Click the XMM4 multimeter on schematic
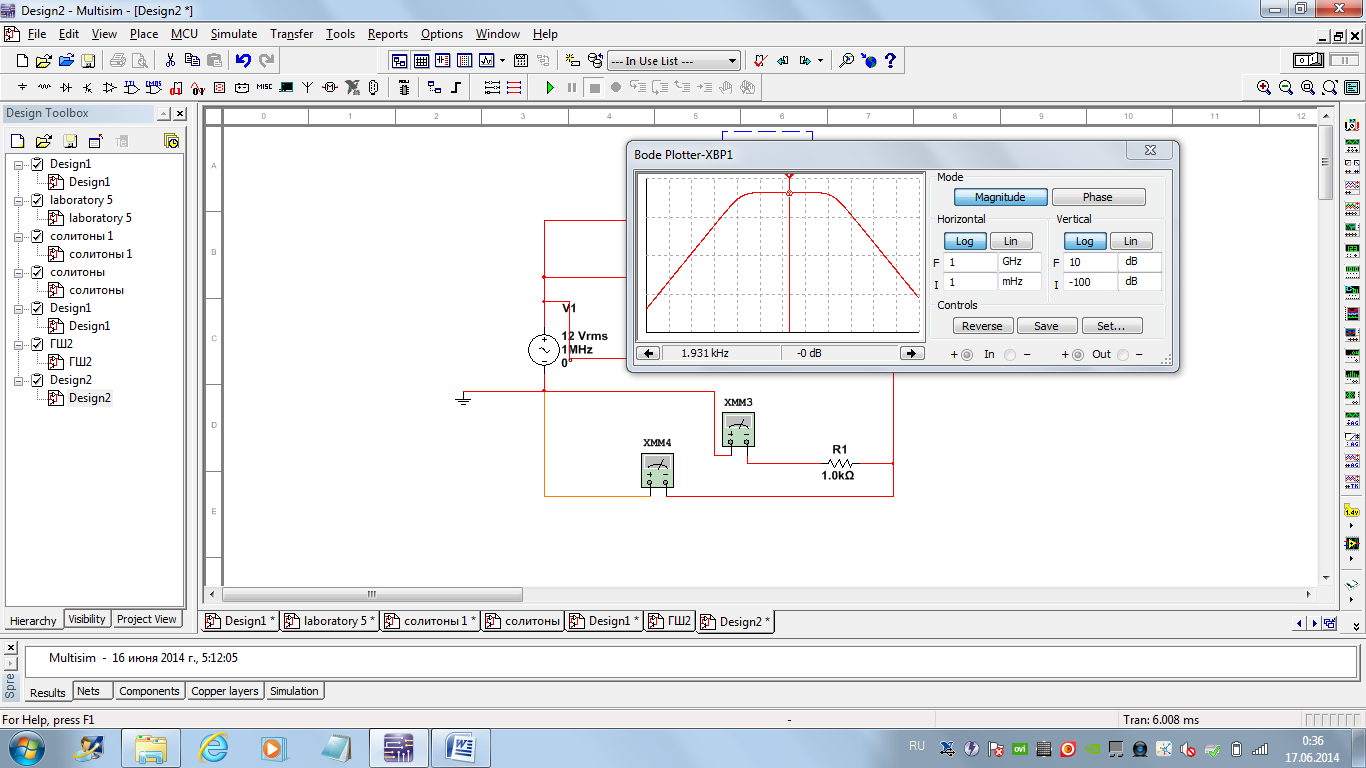The image size is (1366, 768). click(657, 471)
